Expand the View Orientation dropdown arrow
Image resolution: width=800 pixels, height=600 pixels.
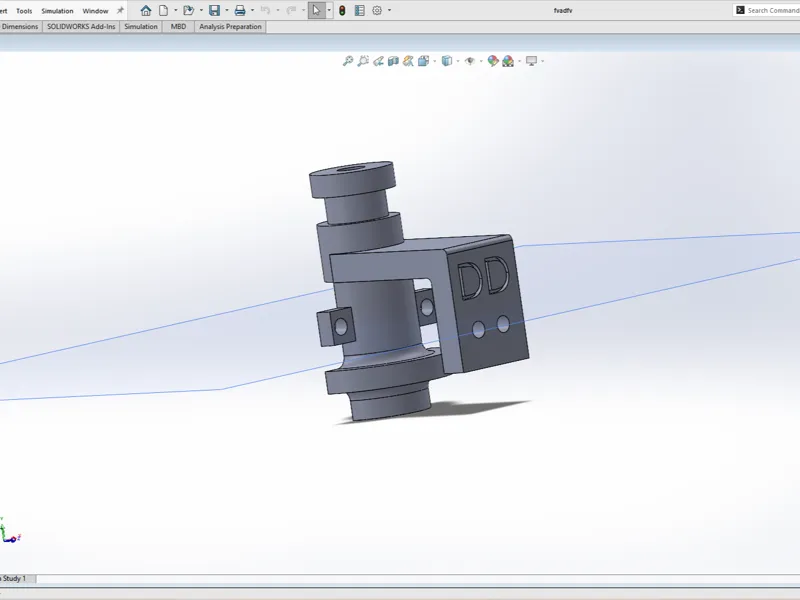point(435,61)
